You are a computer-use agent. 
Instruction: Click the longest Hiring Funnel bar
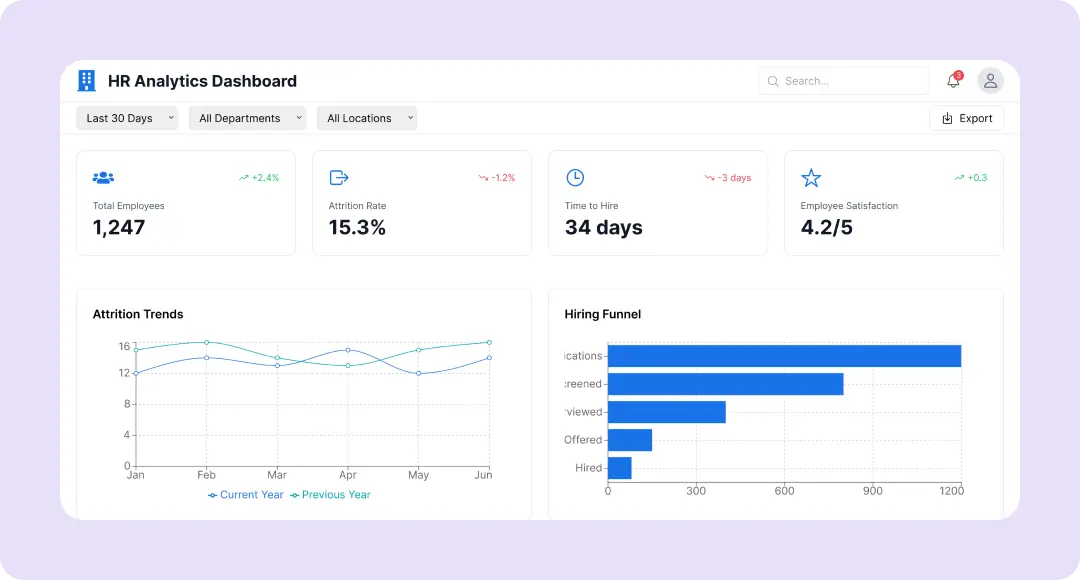[784, 356]
